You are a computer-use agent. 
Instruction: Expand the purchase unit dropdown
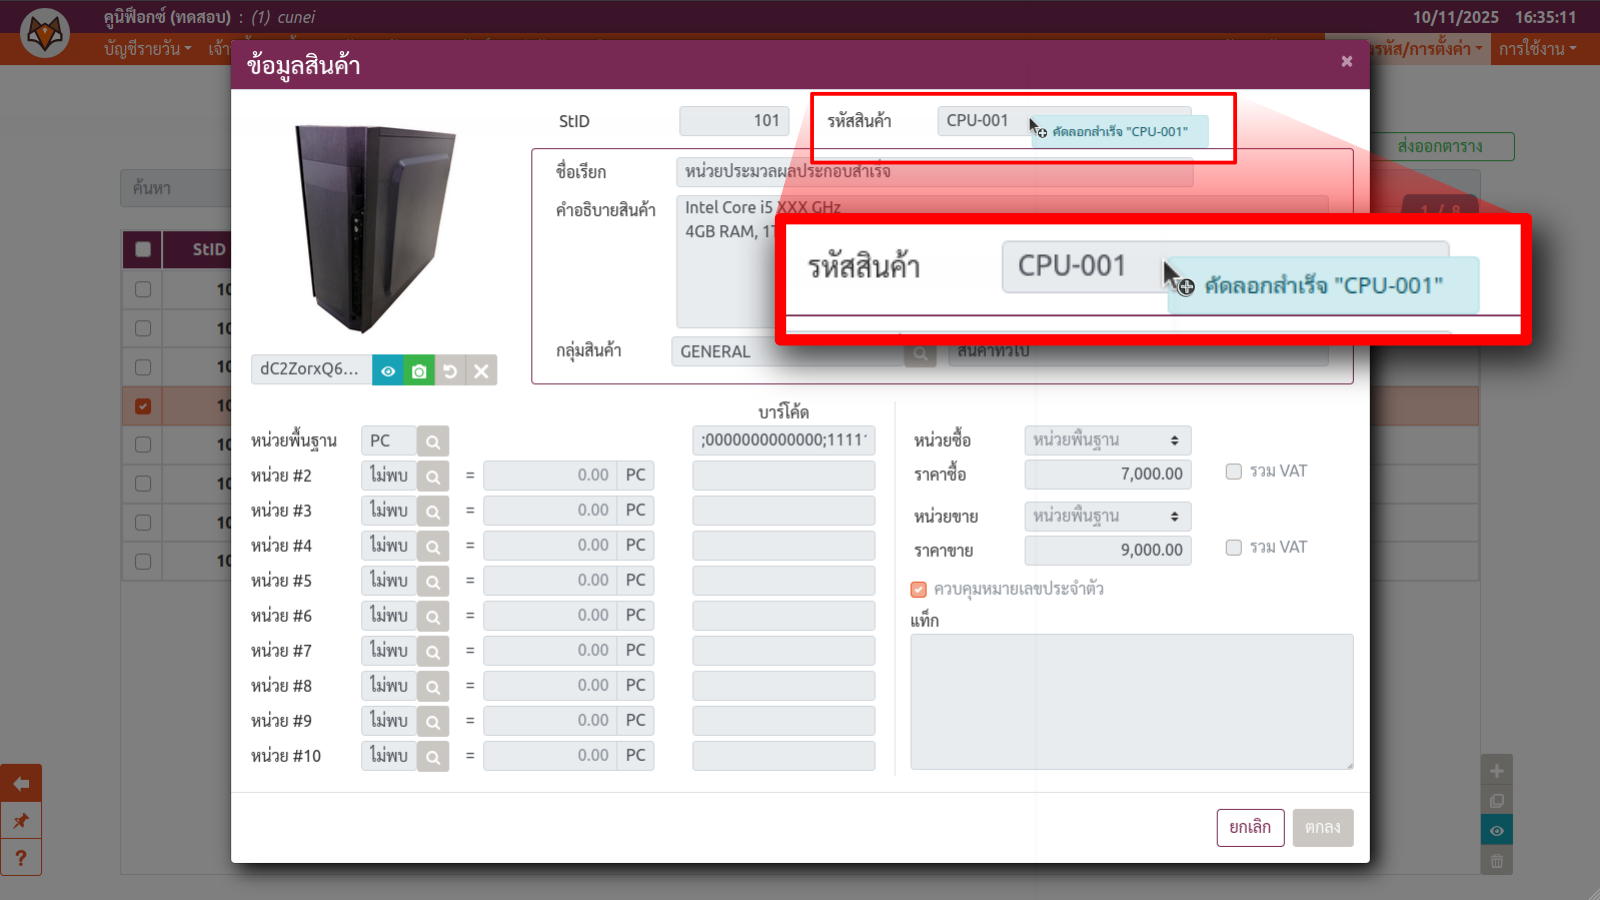pyautogui.click(x=1107, y=441)
